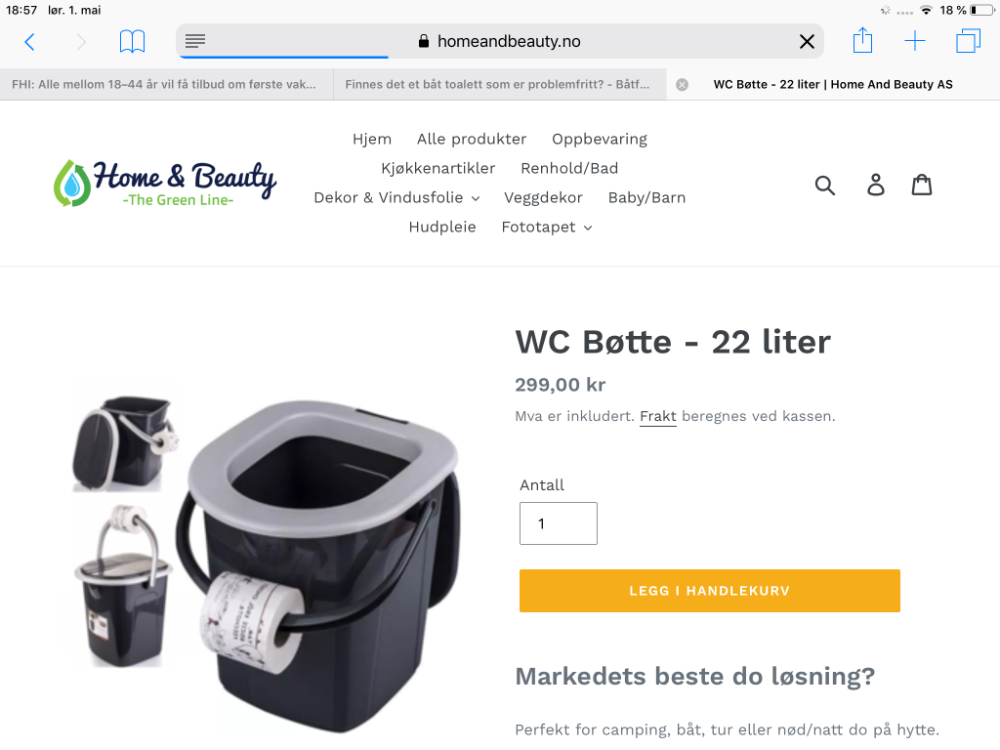
Task: Stop page loading with the X icon
Action: pyautogui.click(x=807, y=41)
